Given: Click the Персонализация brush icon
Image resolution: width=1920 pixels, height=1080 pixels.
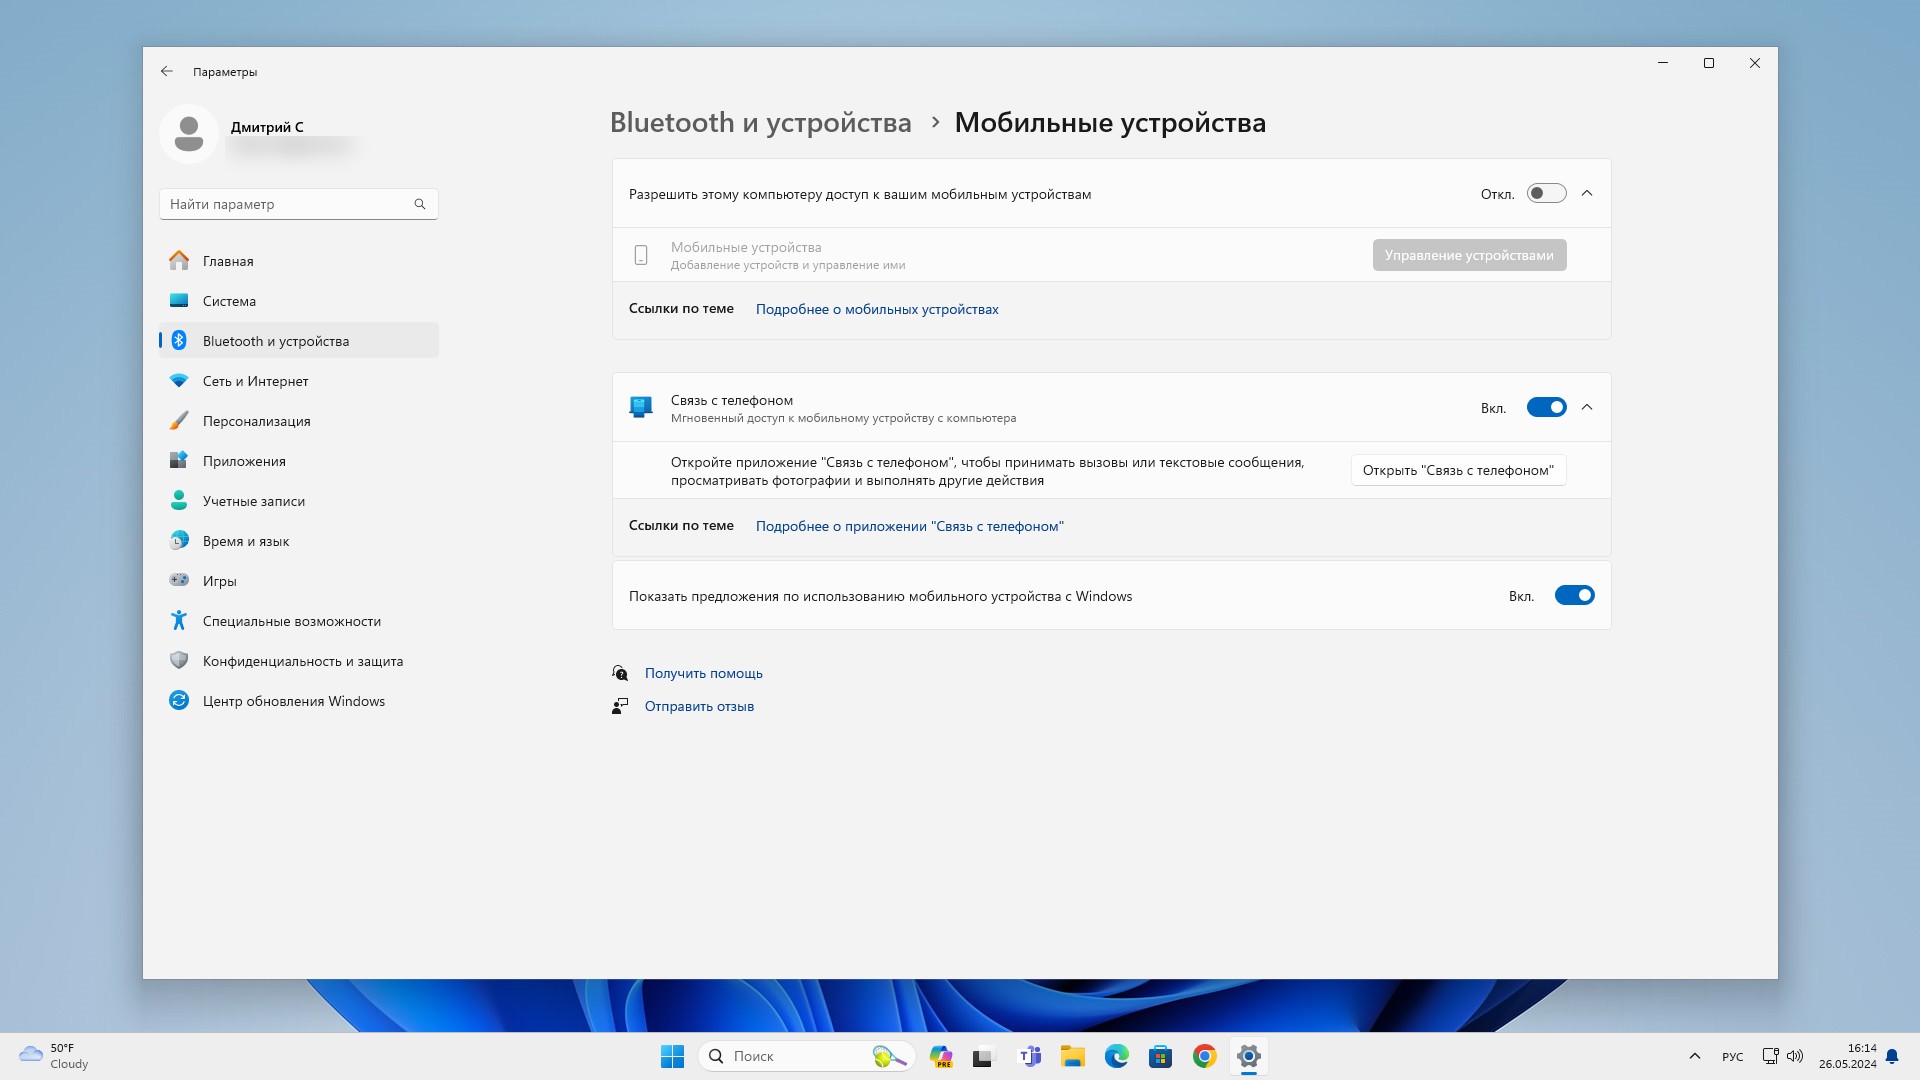Looking at the screenshot, I should pyautogui.click(x=179, y=421).
